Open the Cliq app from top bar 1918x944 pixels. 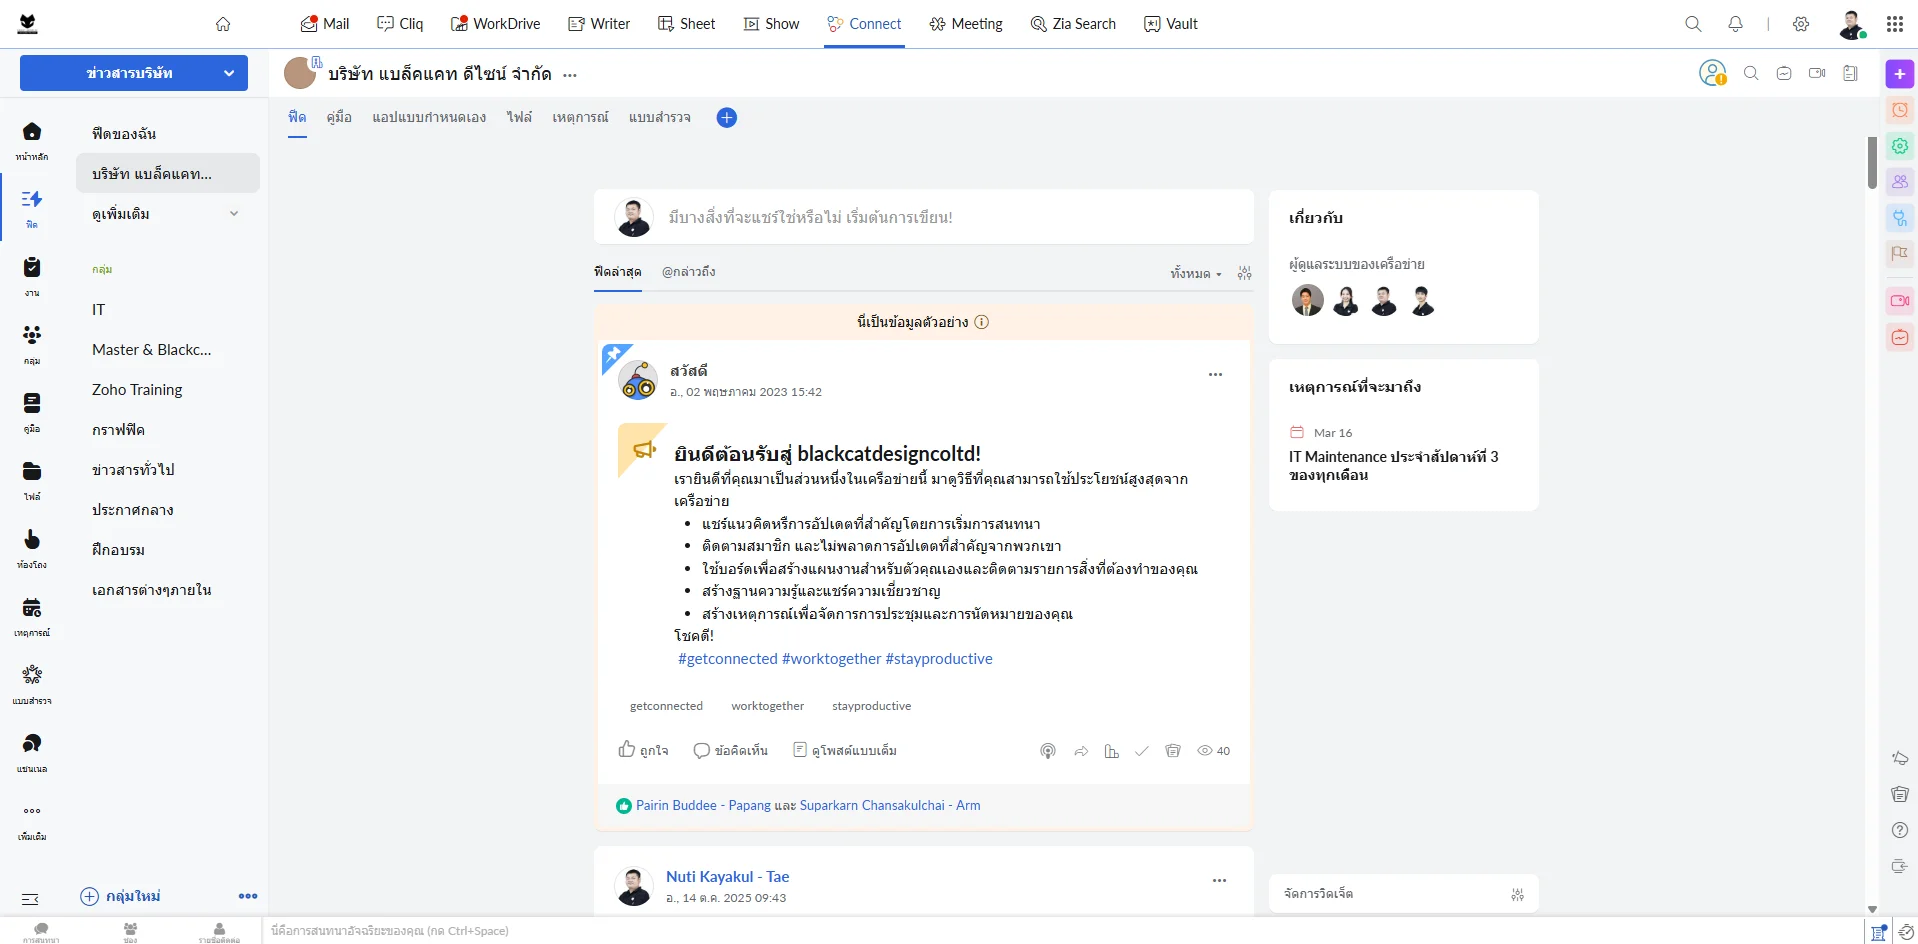pos(399,24)
